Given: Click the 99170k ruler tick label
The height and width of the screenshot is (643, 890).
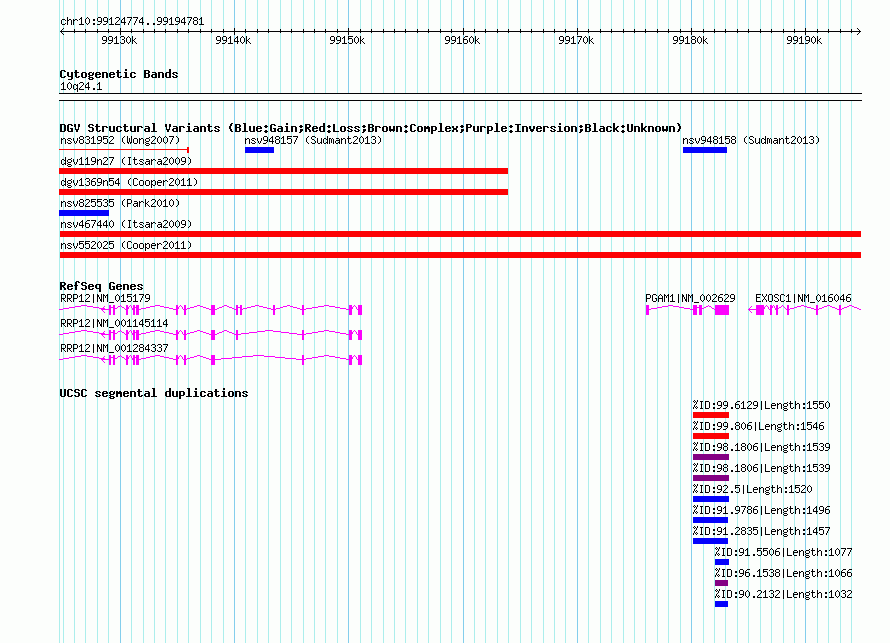Looking at the screenshot, I should tap(576, 40).
